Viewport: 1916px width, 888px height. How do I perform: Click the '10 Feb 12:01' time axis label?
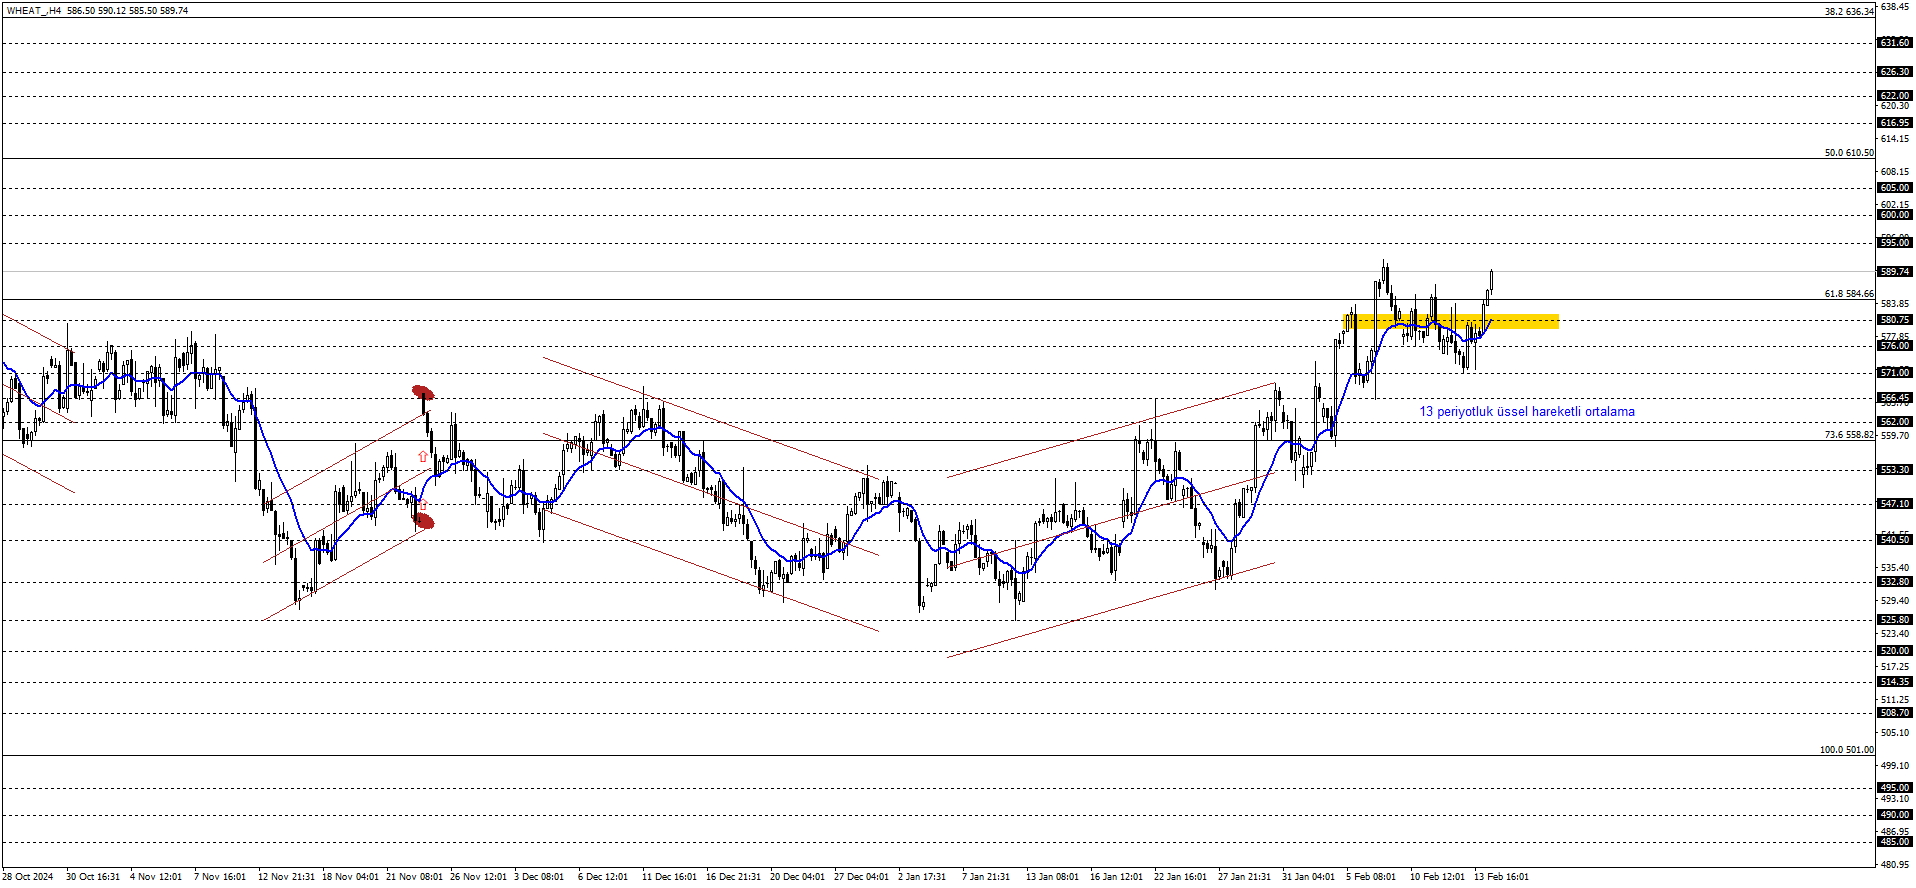click(1438, 877)
